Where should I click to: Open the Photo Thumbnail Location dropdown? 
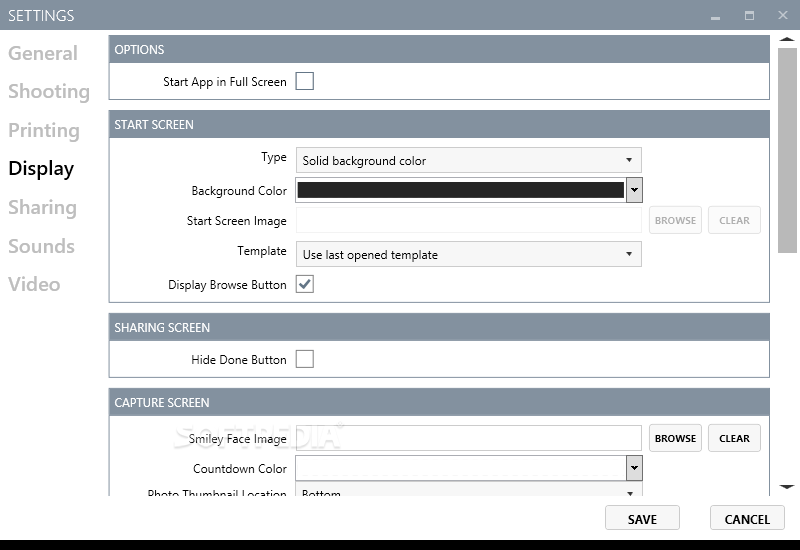(x=468, y=491)
